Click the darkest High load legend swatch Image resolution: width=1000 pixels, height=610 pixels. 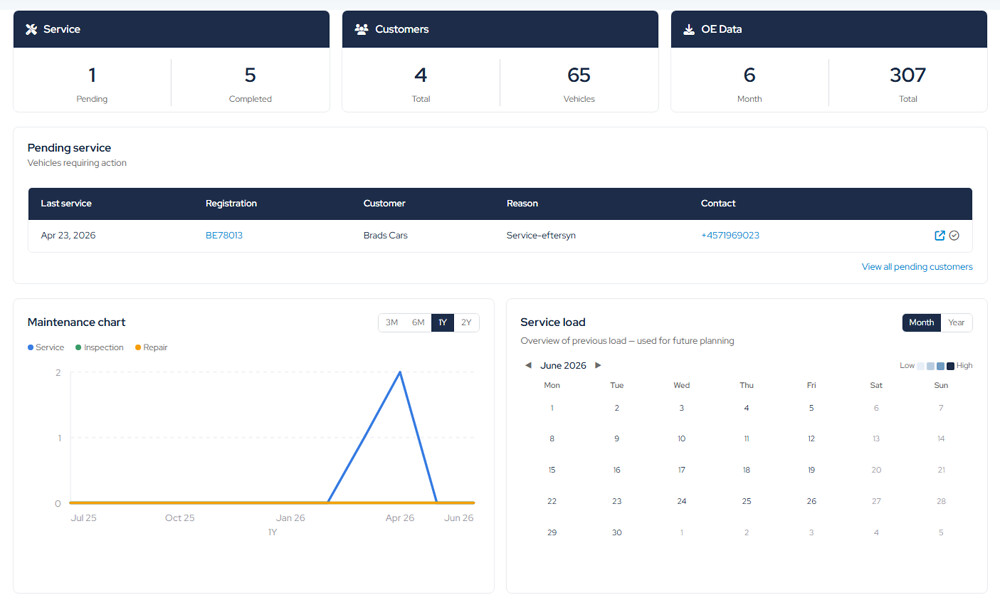(950, 366)
